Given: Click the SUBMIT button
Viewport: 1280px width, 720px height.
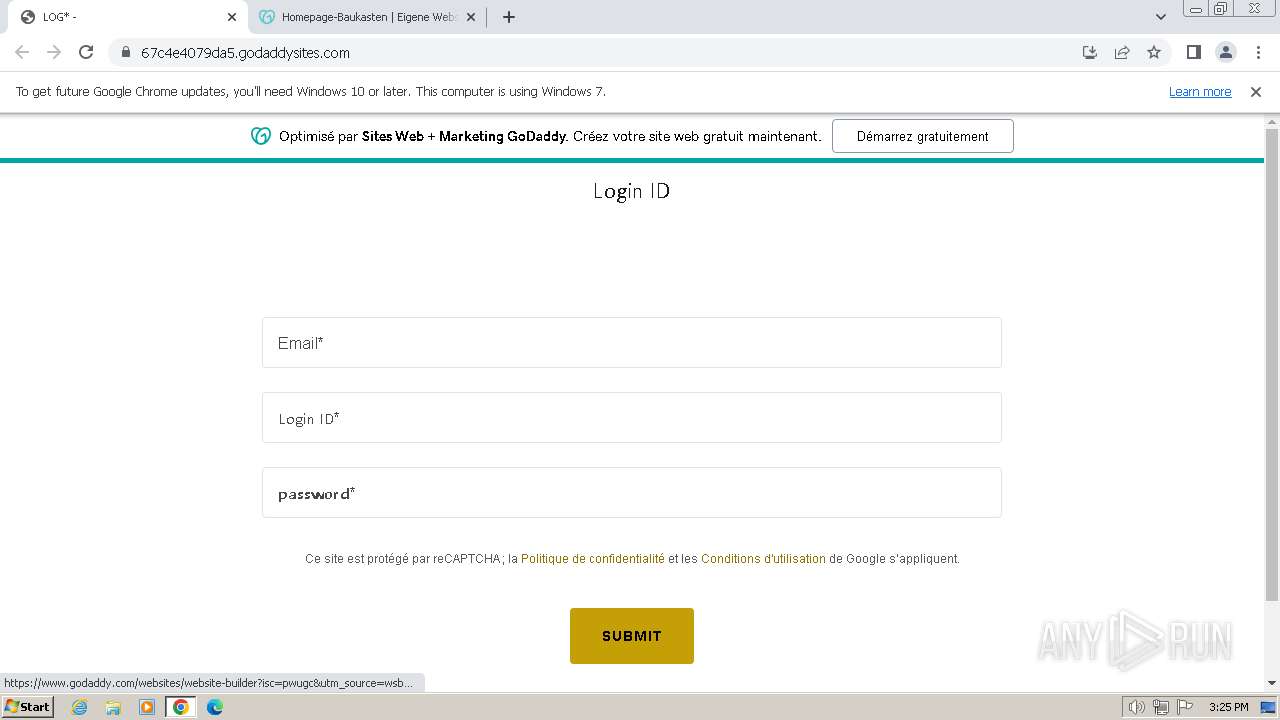Looking at the screenshot, I should [x=631, y=636].
